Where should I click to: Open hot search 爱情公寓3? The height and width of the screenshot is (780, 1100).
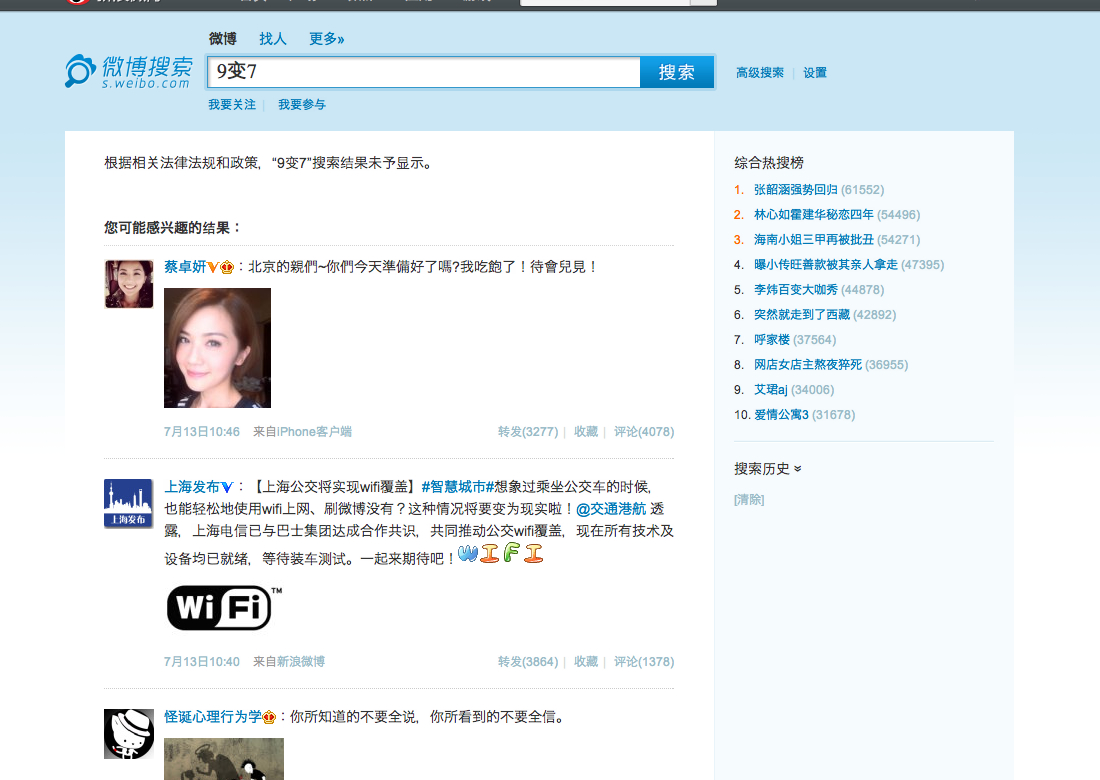782,415
